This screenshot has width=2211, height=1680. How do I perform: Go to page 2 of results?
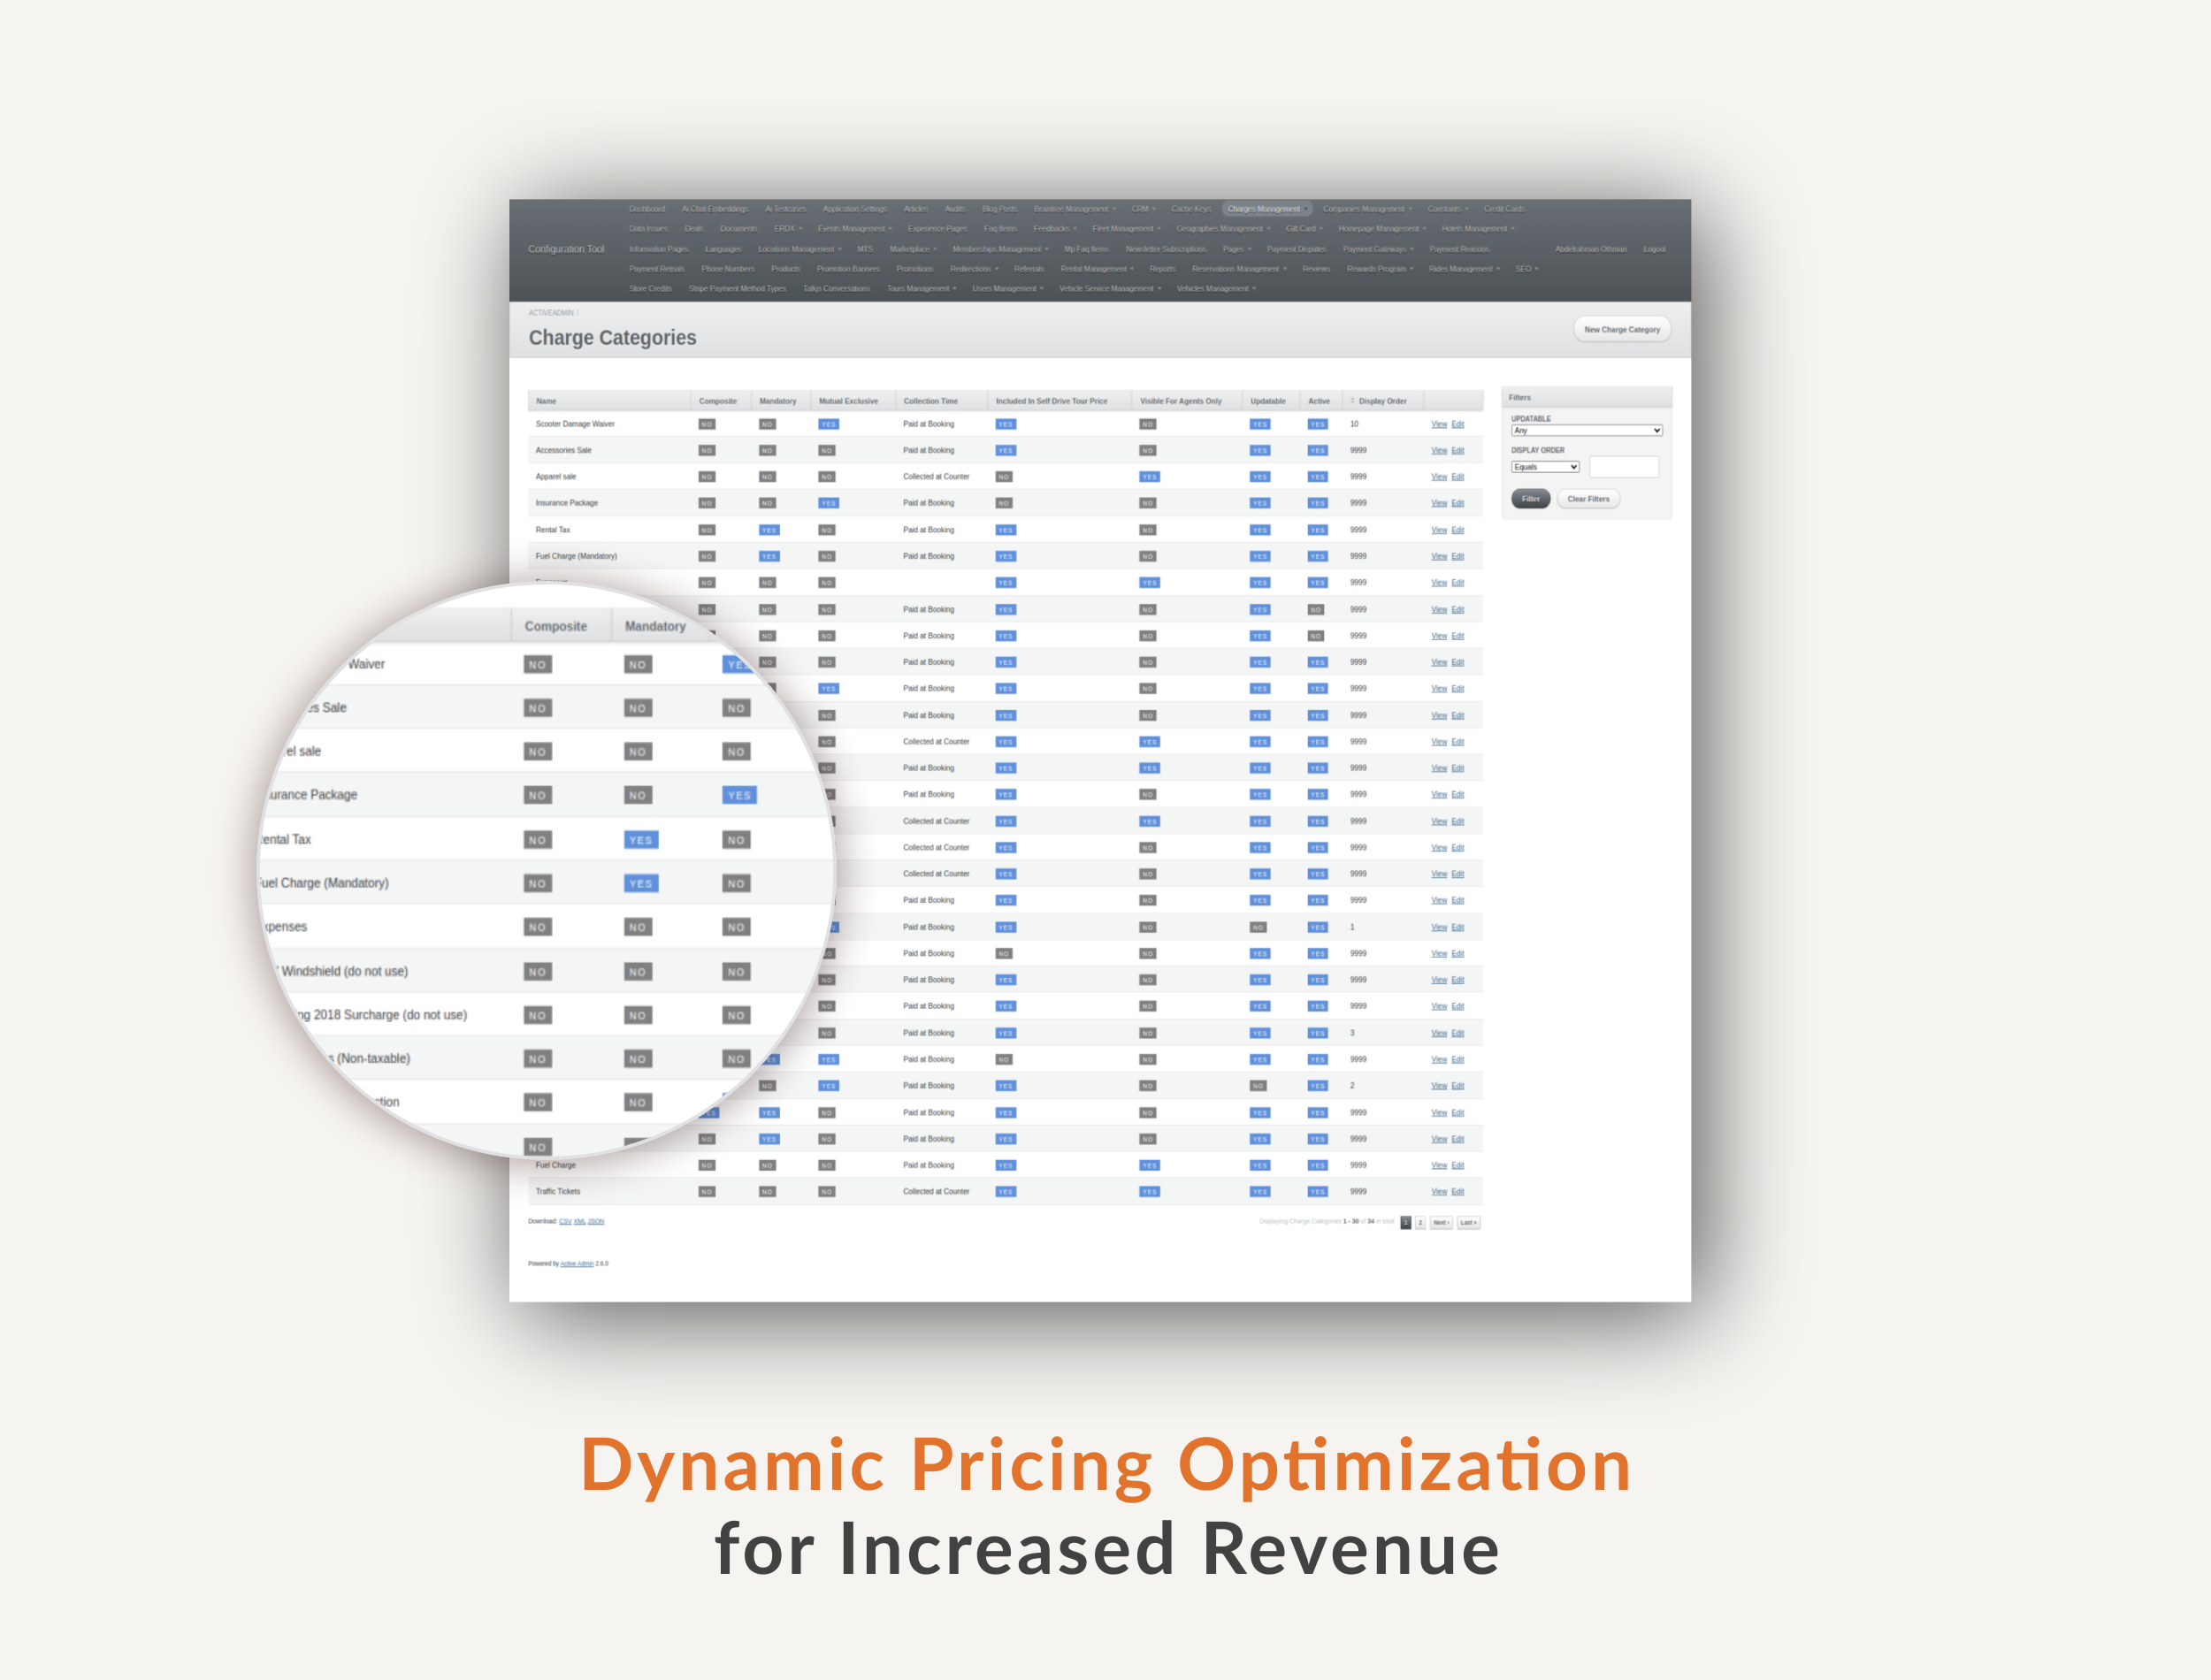click(x=1420, y=1223)
